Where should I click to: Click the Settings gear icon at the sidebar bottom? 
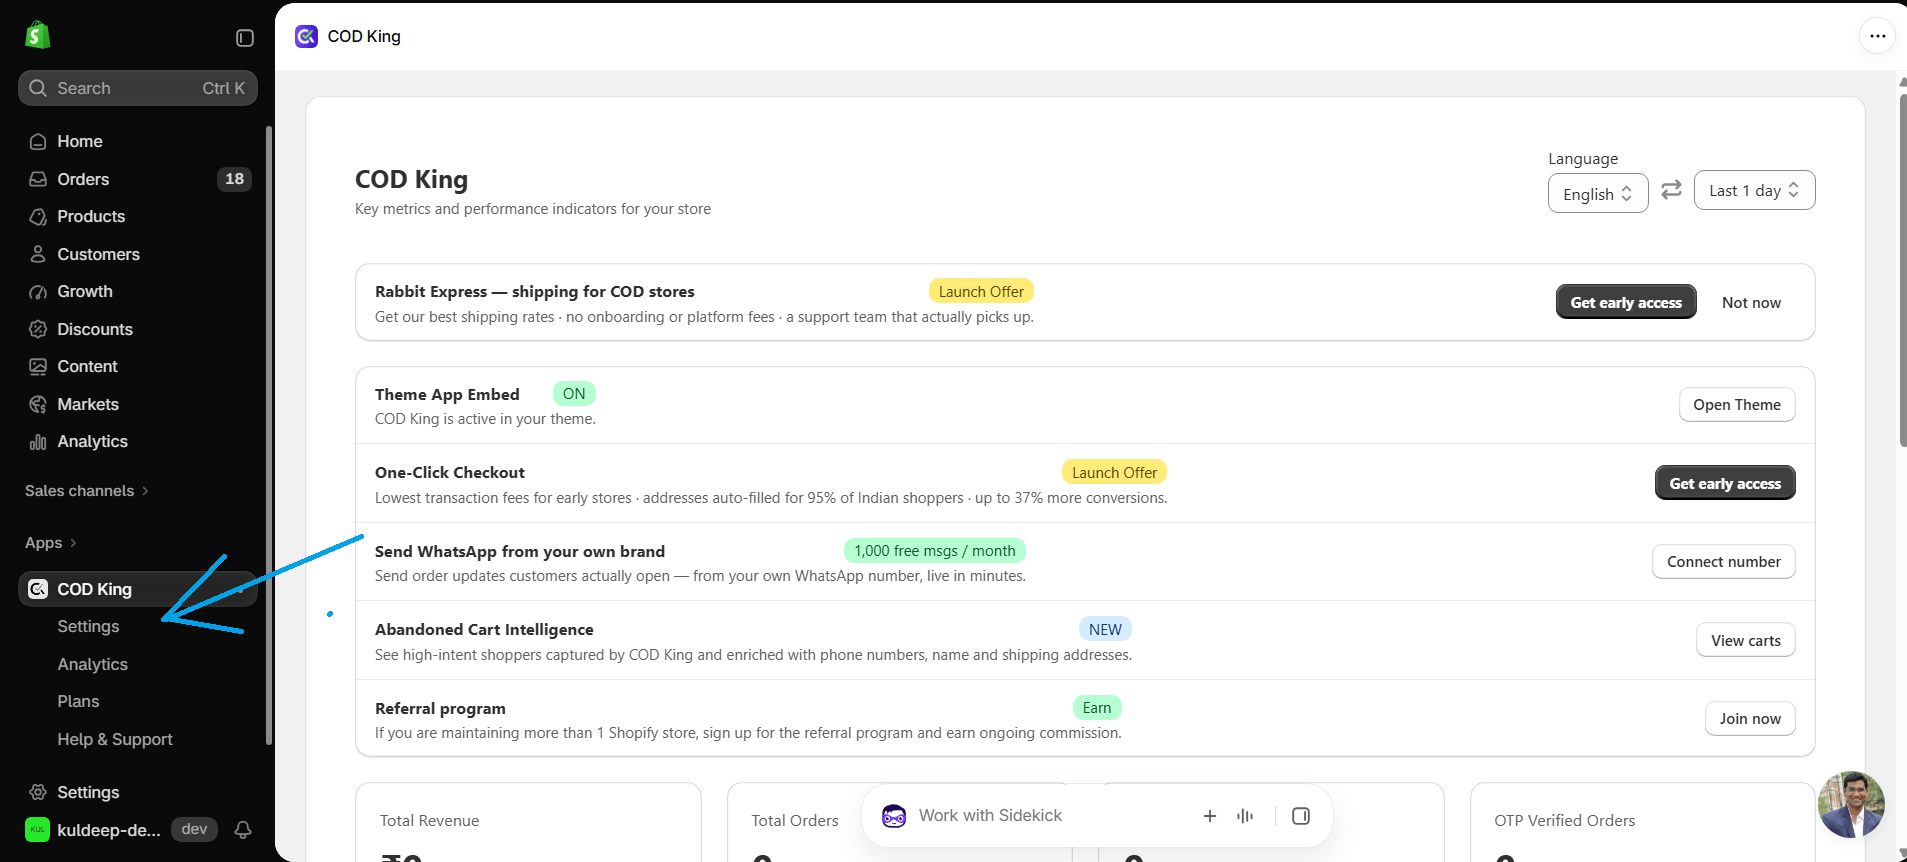[38, 792]
